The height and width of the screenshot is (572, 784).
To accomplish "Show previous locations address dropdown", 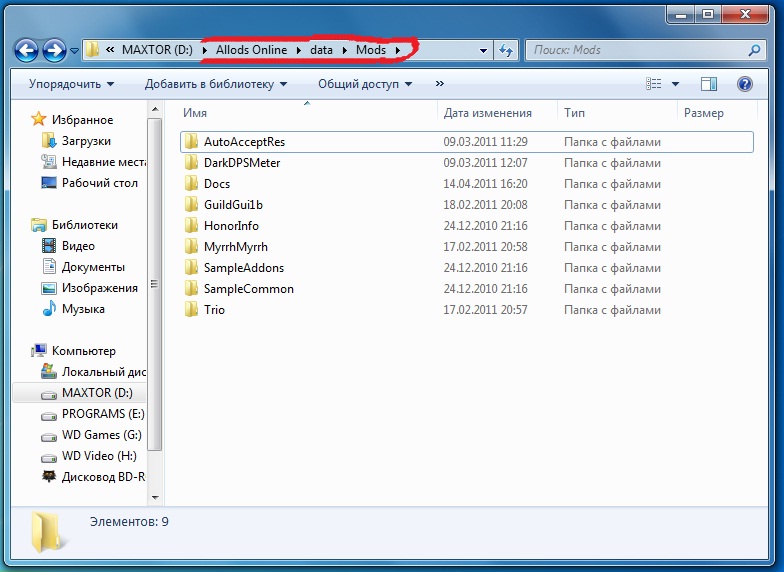I will click(x=484, y=50).
